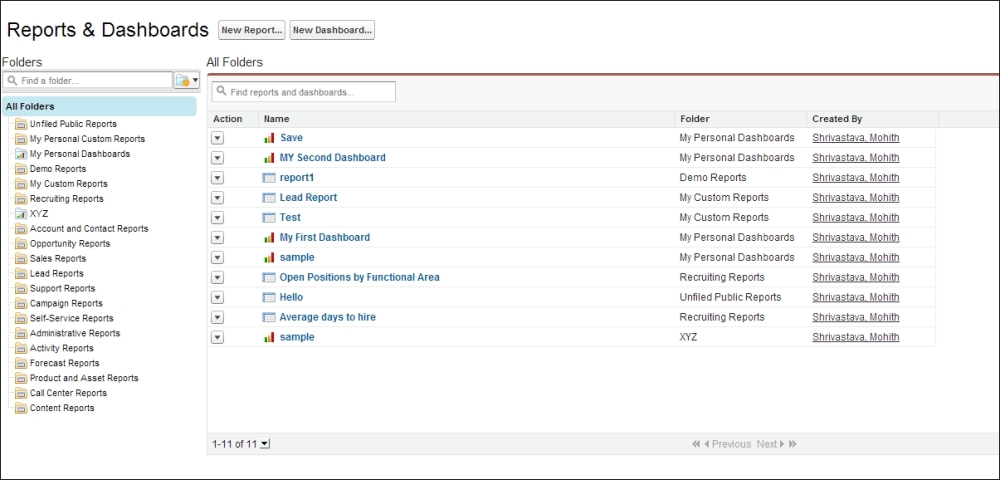Image resolution: width=1000 pixels, height=480 pixels.
Task: Click the New Report button
Action: (252, 31)
